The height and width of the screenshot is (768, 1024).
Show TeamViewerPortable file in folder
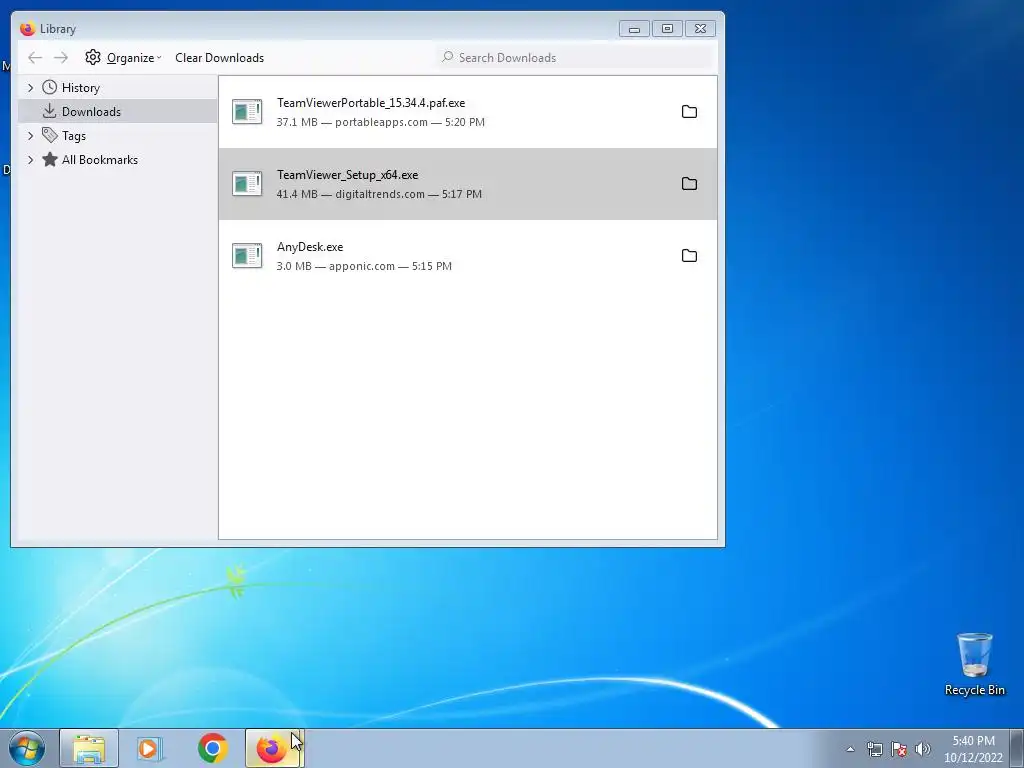click(689, 112)
